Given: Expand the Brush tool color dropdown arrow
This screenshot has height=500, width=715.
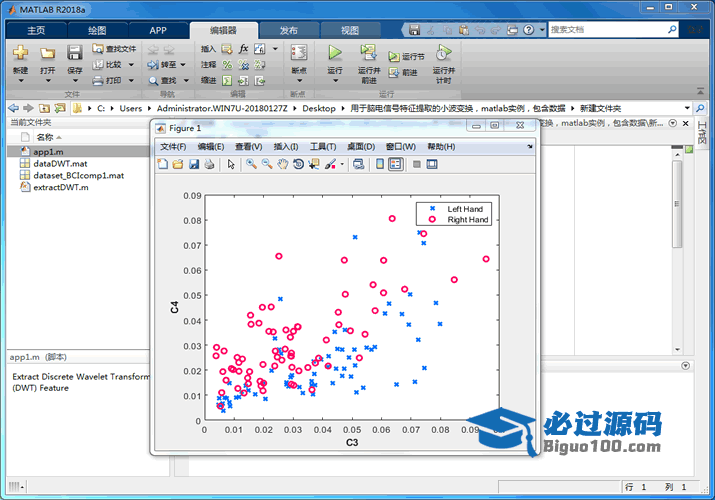Looking at the screenshot, I should pos(342,164).
